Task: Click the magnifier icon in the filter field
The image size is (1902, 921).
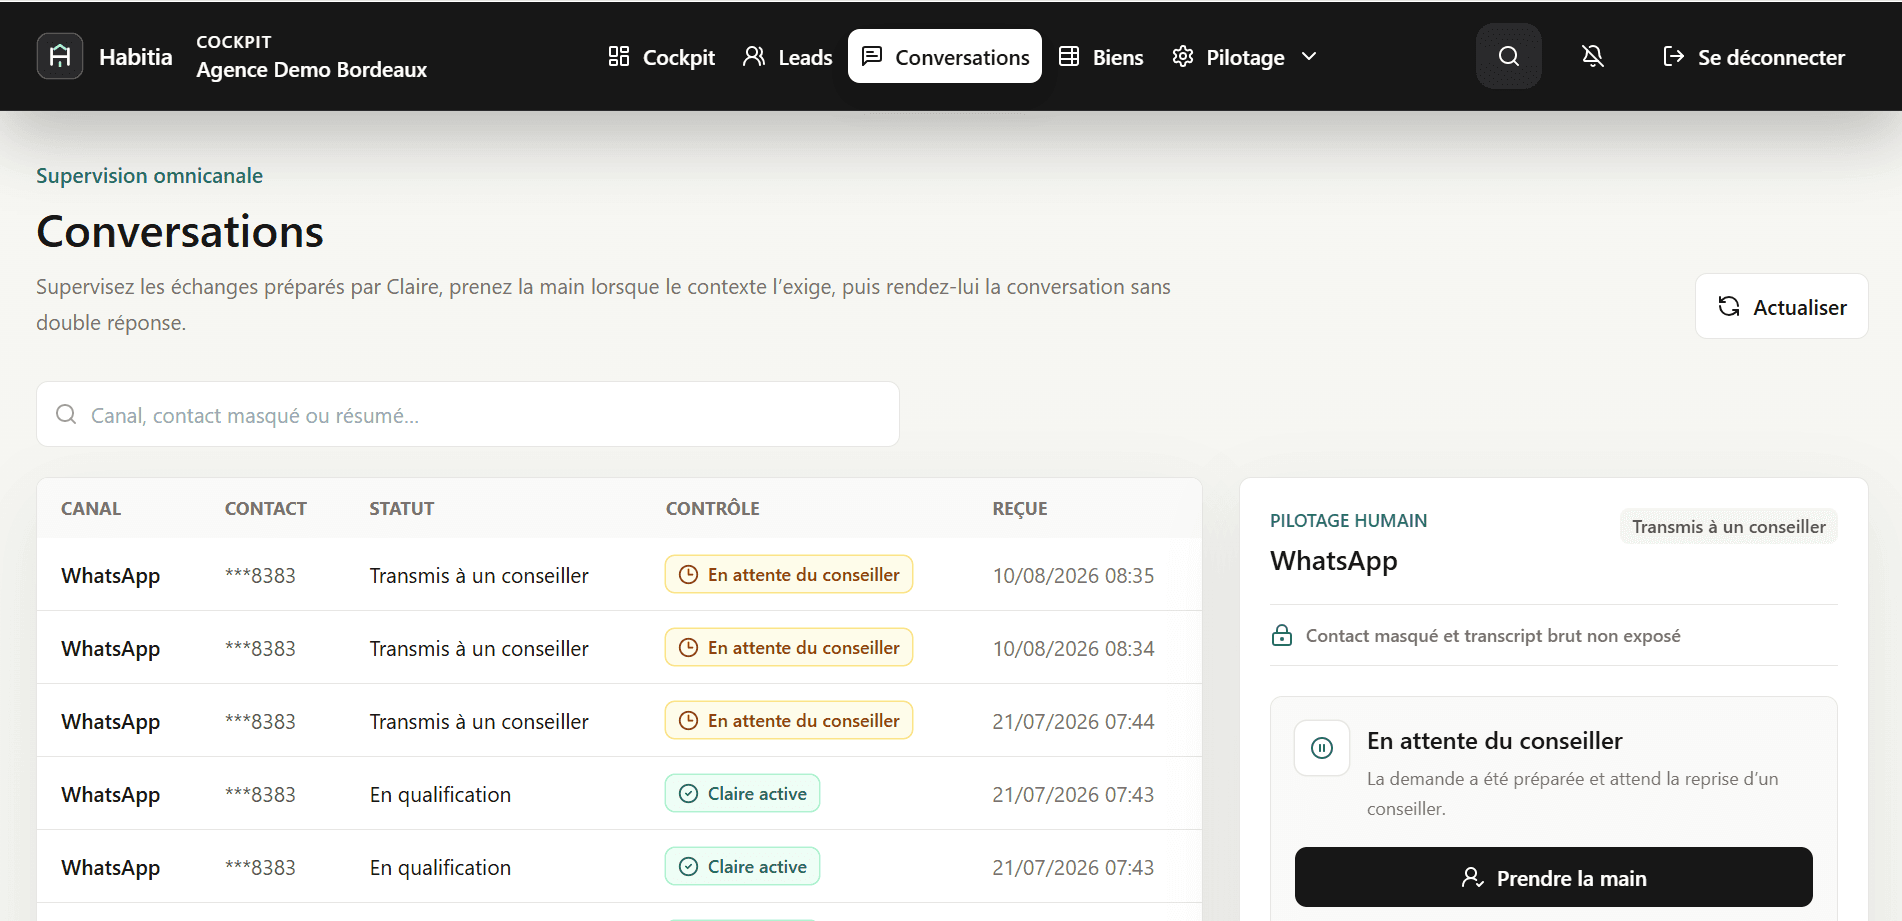Action: tap(66, 414)
